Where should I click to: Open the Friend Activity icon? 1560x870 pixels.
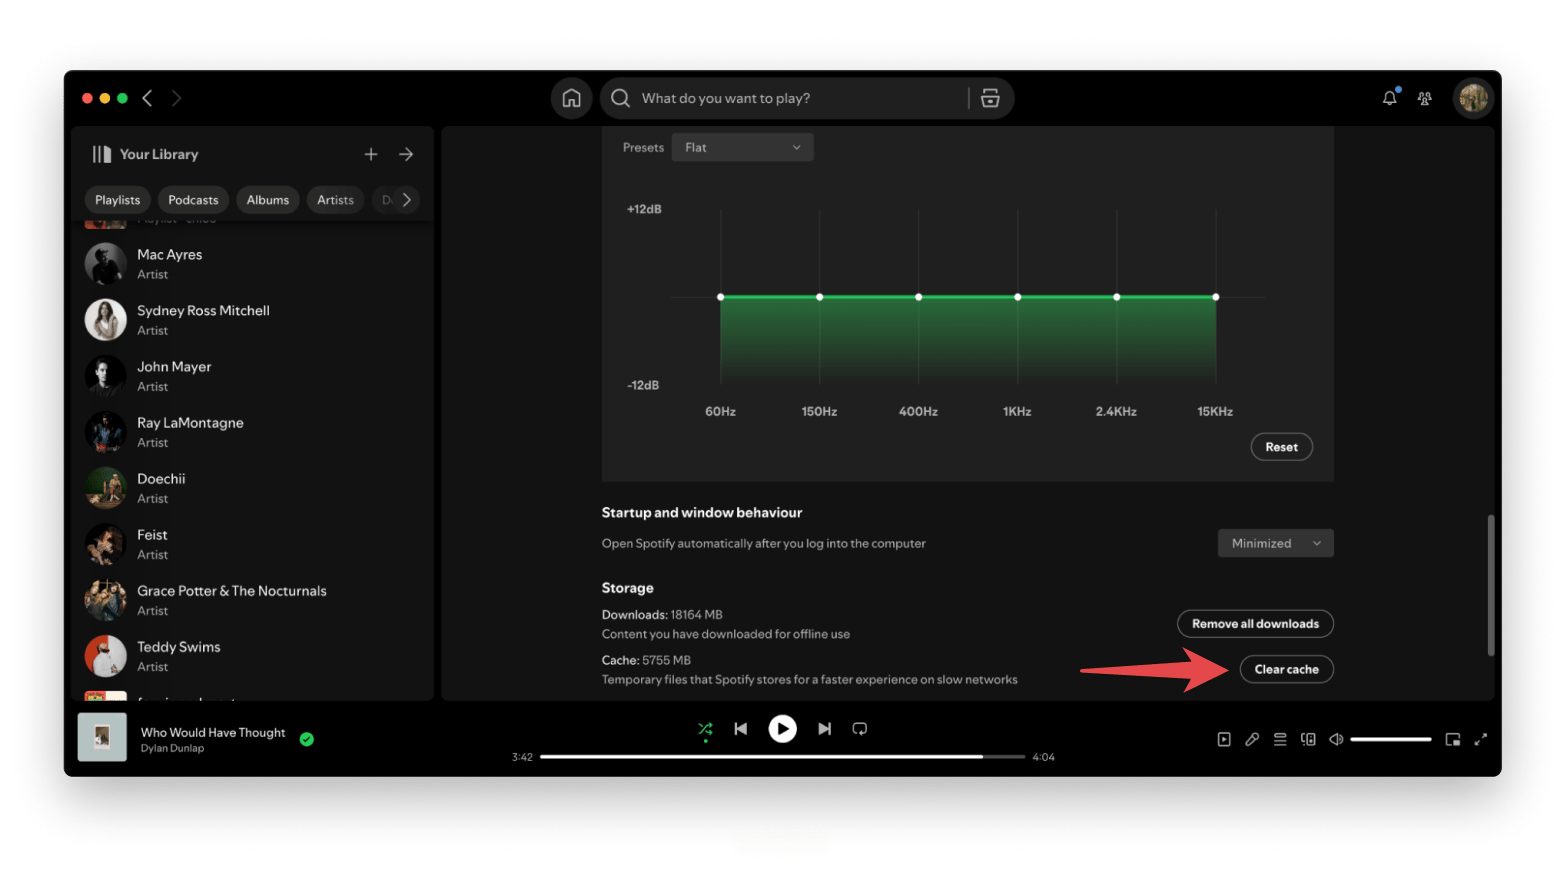[1424, 98]
